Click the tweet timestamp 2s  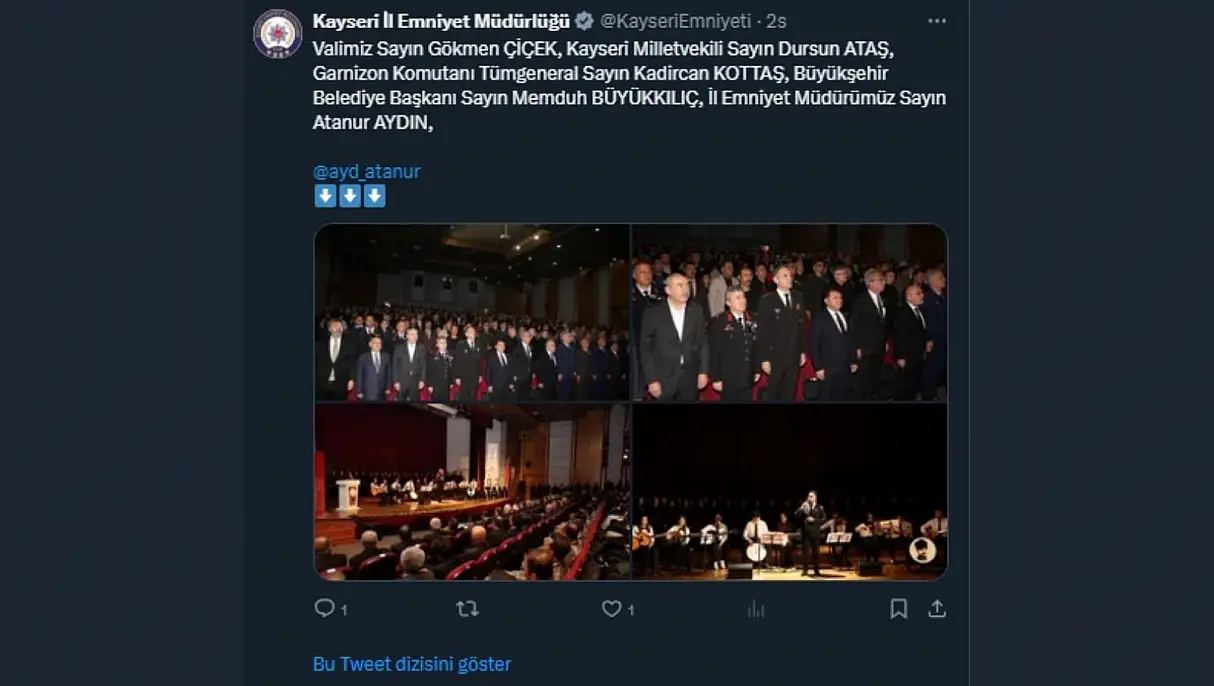tap(776, 21)
